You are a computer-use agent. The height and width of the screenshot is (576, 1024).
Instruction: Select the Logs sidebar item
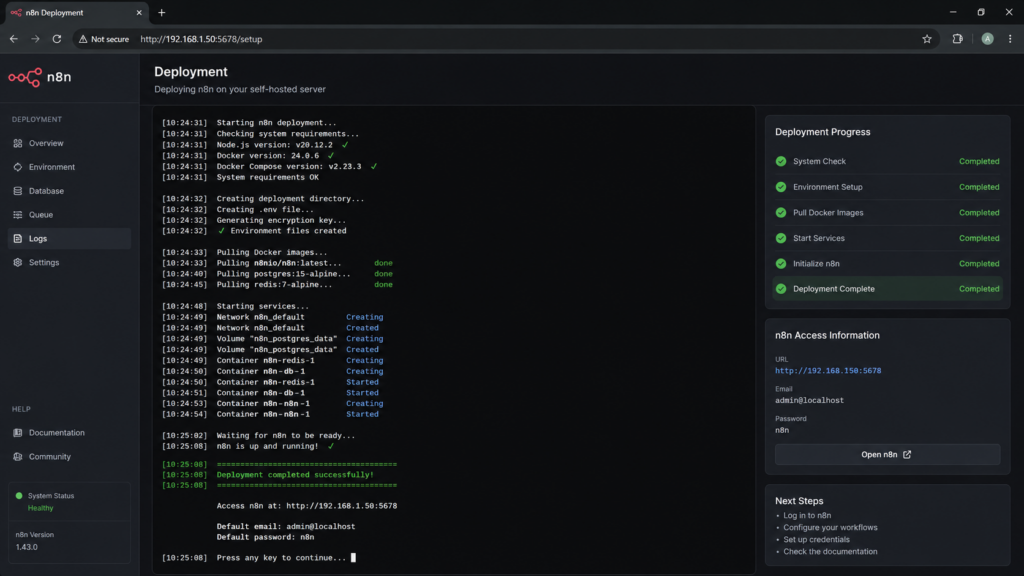point(69,238)
